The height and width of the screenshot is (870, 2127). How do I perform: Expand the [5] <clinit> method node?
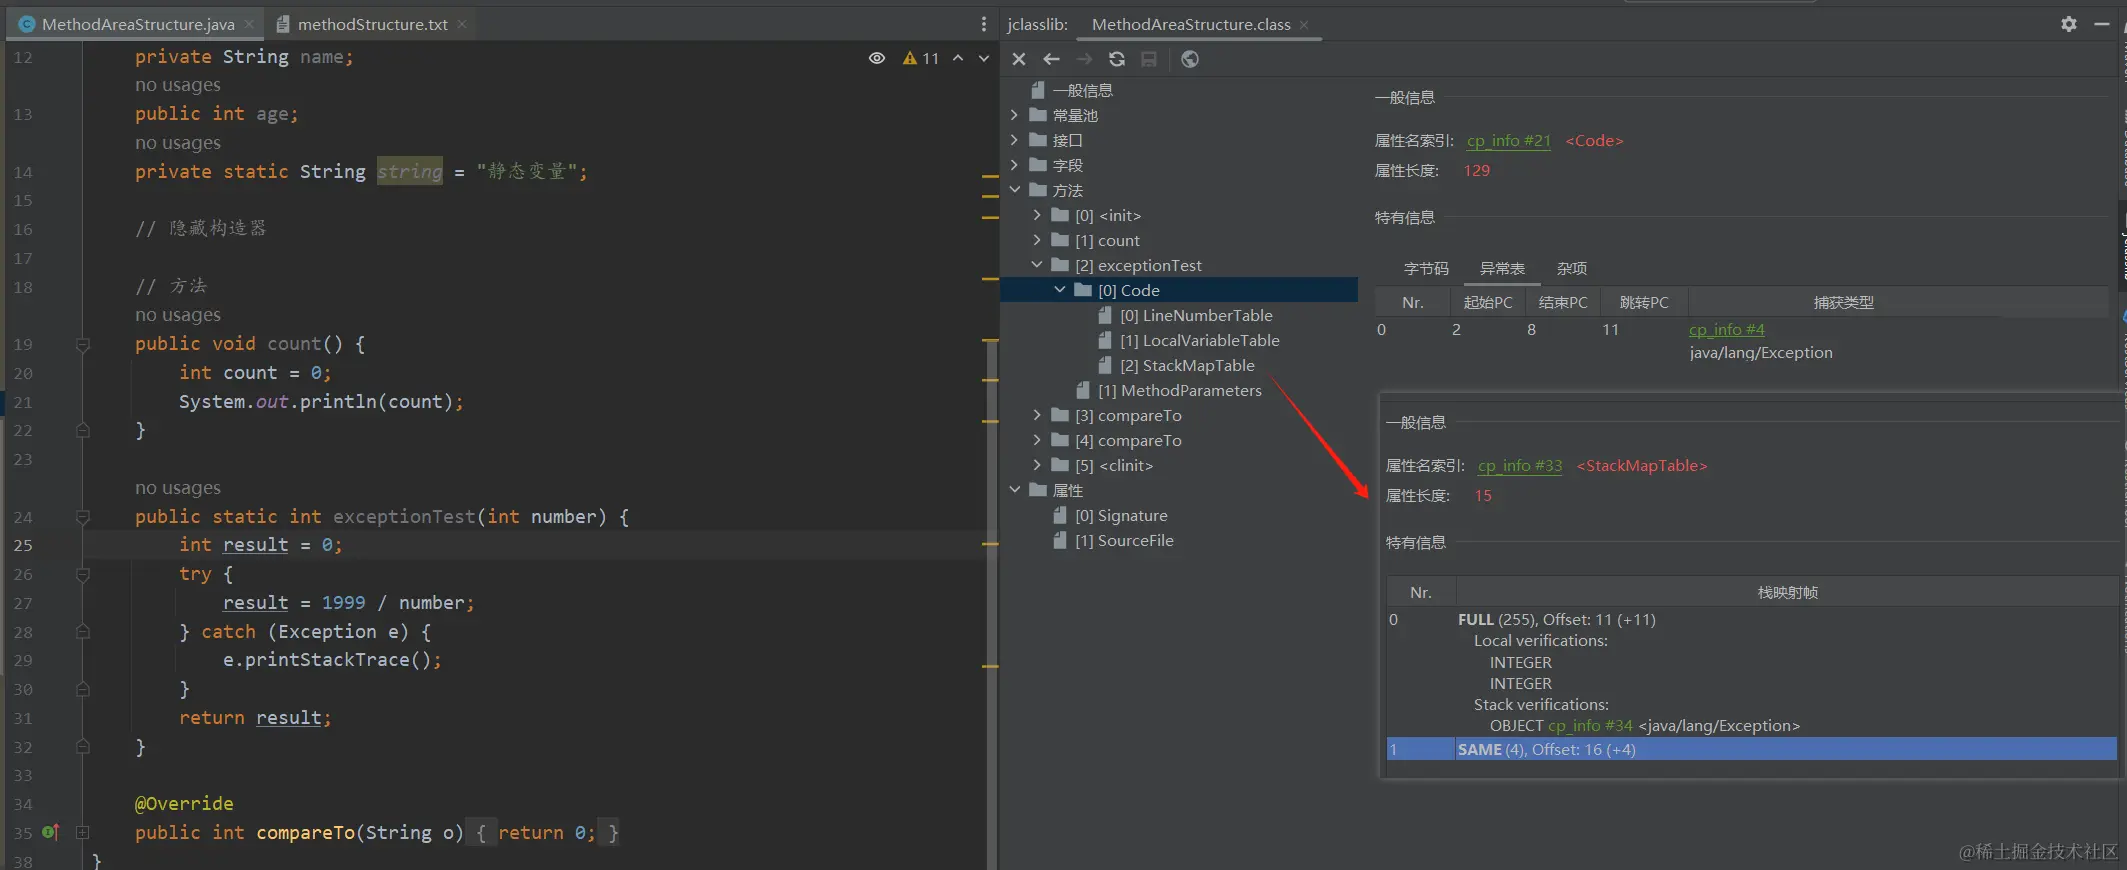tap(1037, 465)
